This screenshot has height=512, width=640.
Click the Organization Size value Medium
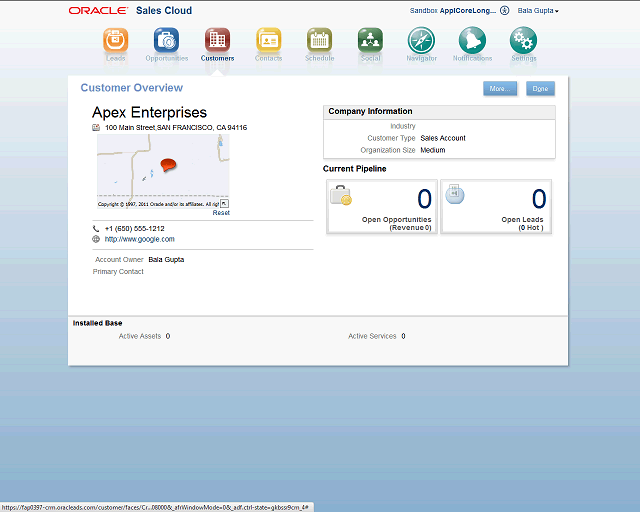tap(433, 150)
